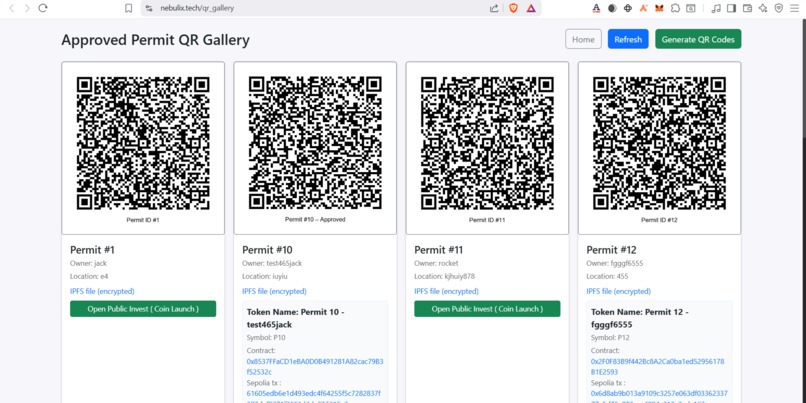Click the Home button
The width and height of the screenshot is (806, 403).
[x=583, y=39]
